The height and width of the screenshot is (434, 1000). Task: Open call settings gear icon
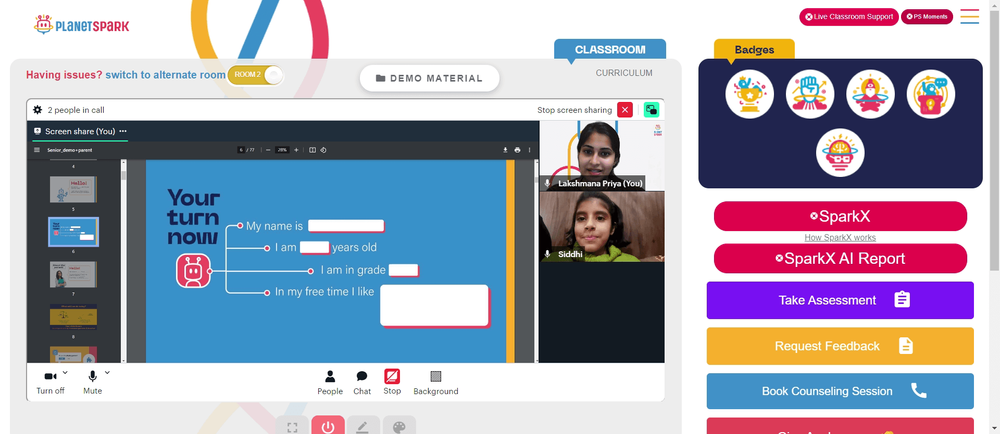[x=38, y=110]
